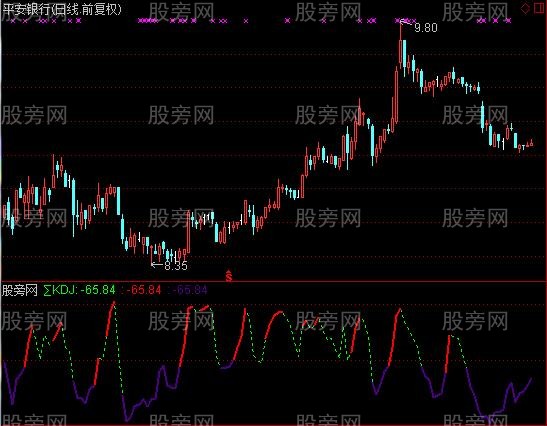This screenshot has height=426, width=547.
Task: Click the red square window icon
Action: [x=539, y=8]
